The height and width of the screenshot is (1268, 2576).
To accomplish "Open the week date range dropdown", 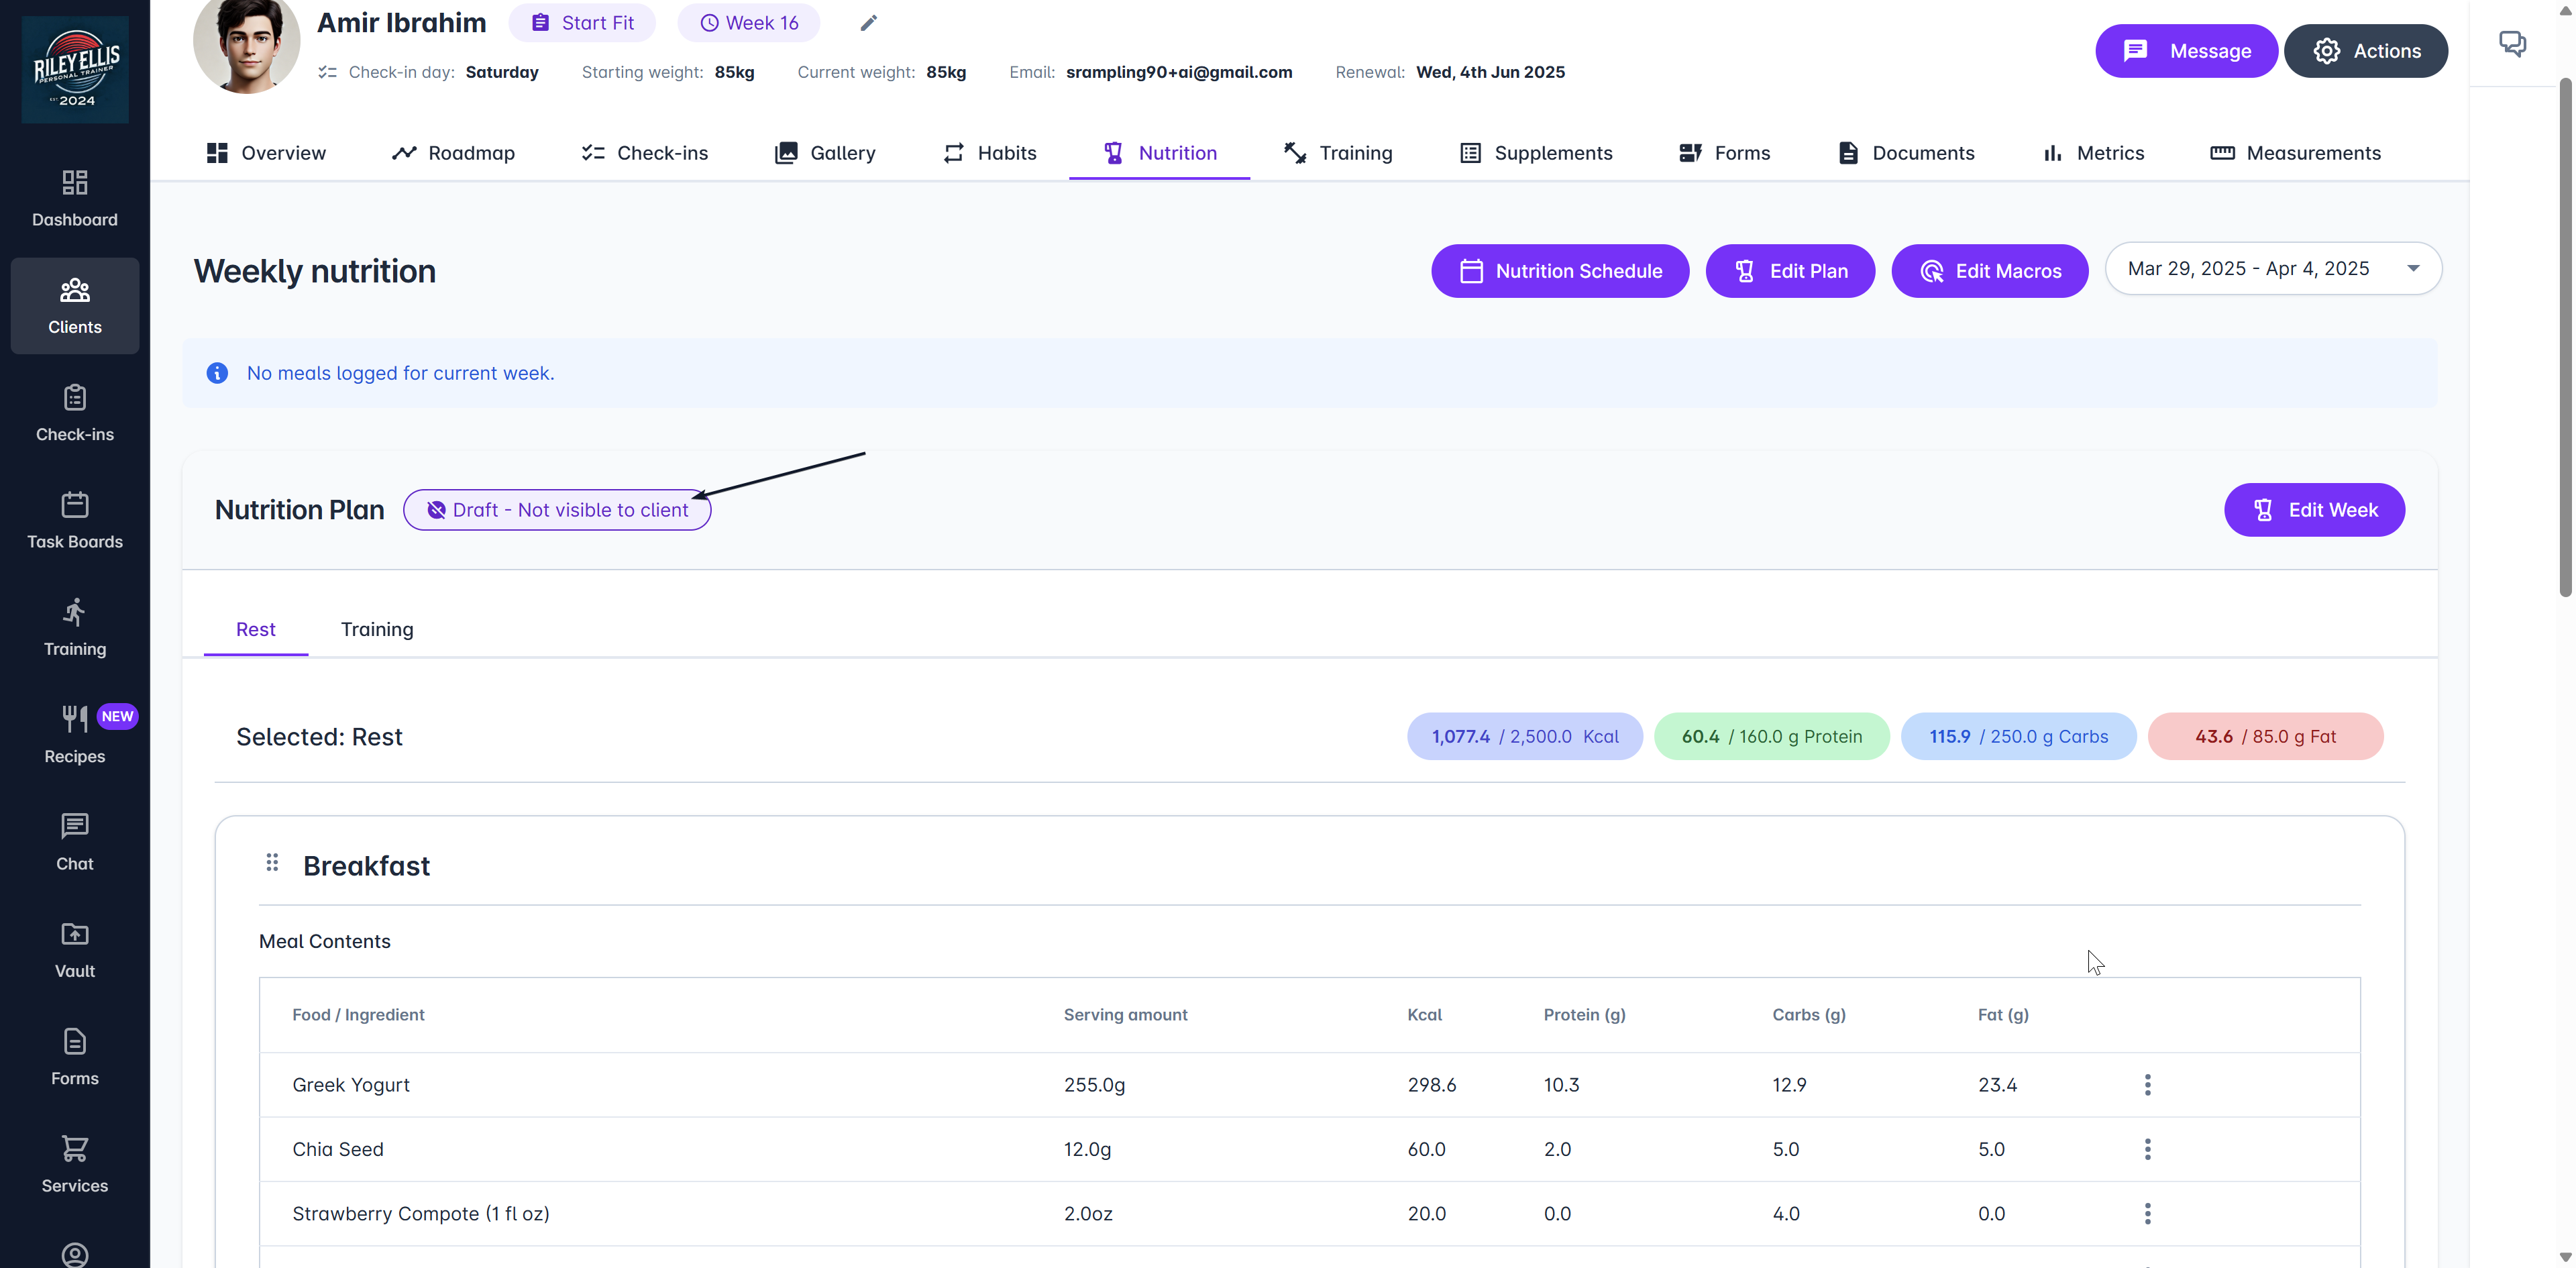I will click(x=2273, y=269).
